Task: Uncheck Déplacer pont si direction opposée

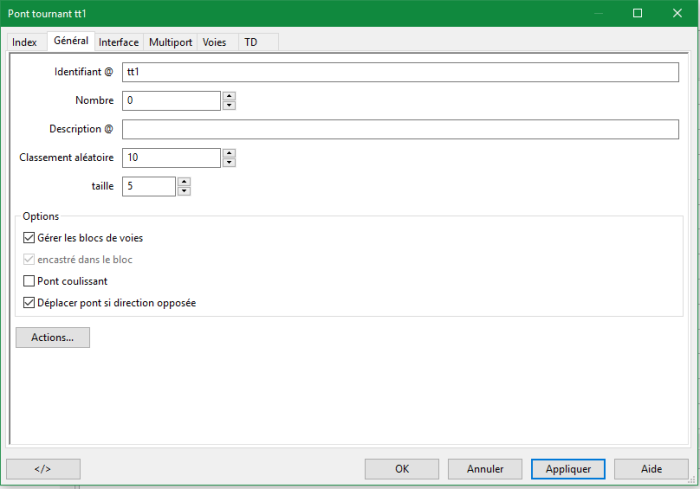Action: [x=28, y=303]
